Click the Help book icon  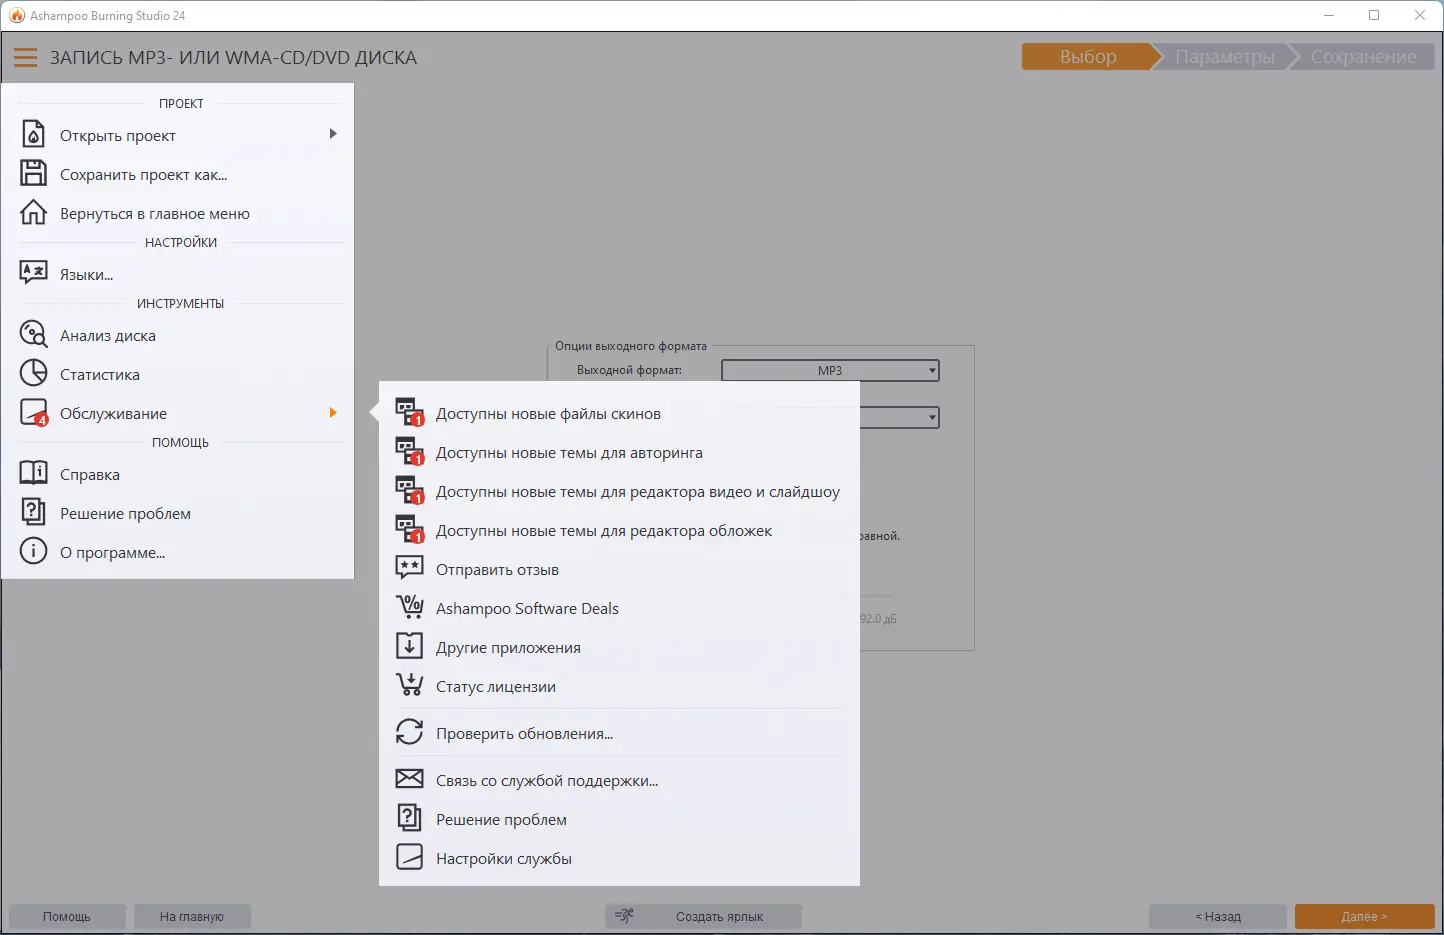click(33, 474)
